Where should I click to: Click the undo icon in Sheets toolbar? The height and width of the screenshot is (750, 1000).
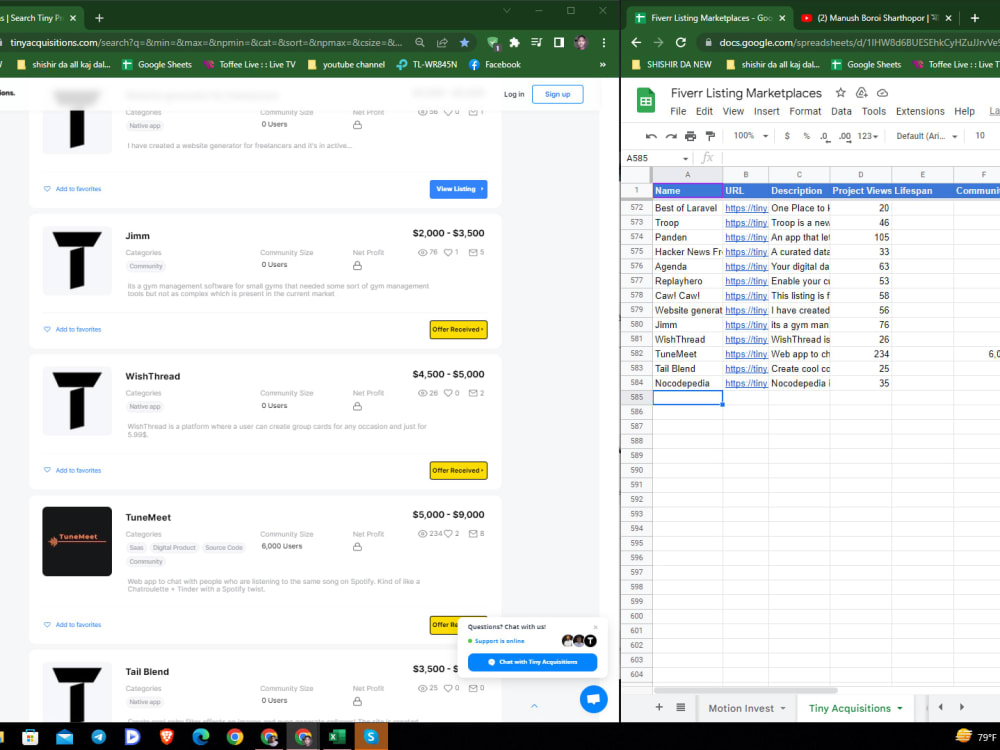[651, 136]
